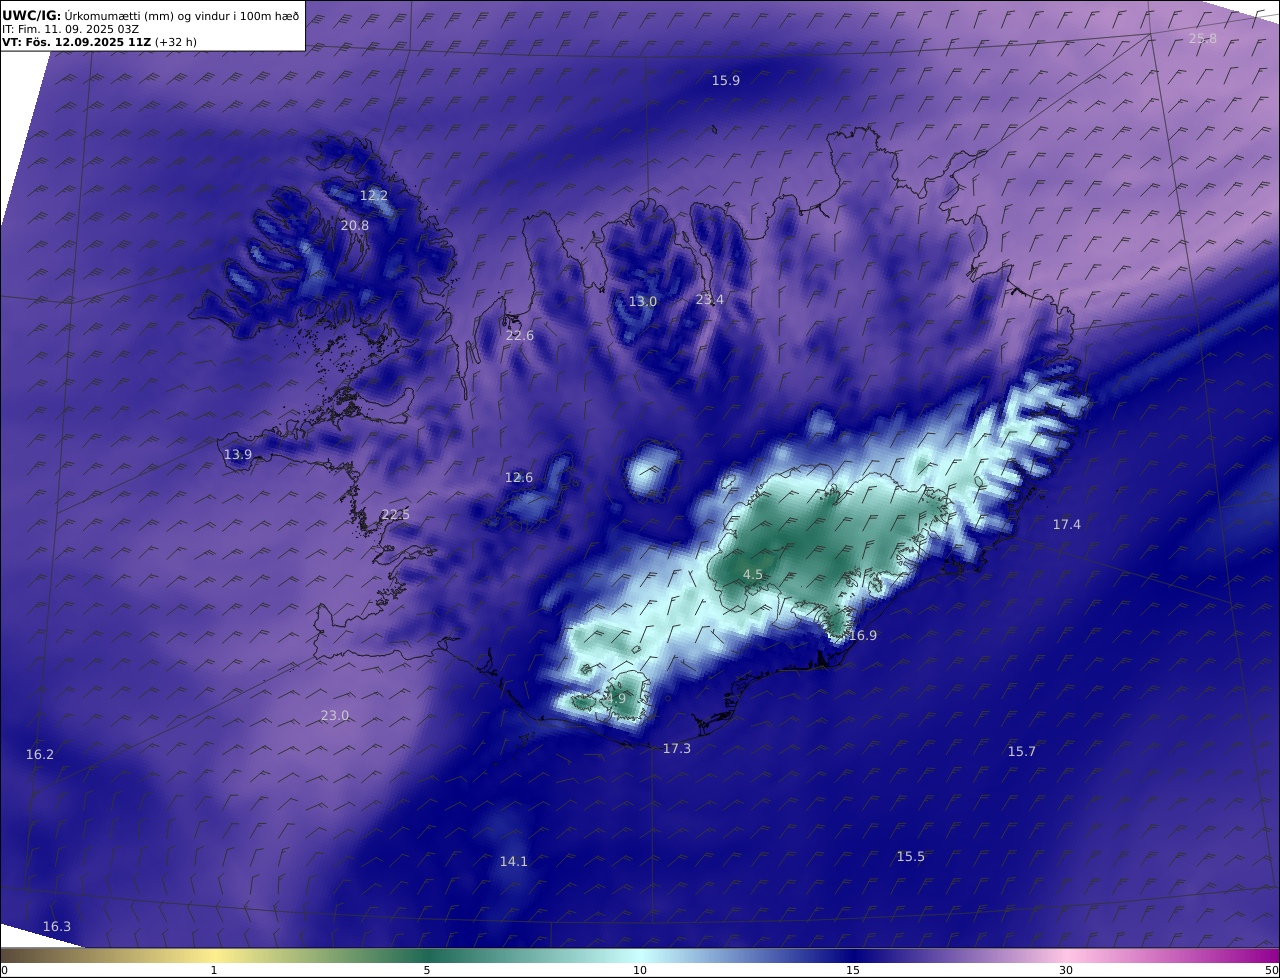The width and height of the screenshot is (1280, 978).
Task: Click the colorbar tick label 30
Action: point(1066,970)
